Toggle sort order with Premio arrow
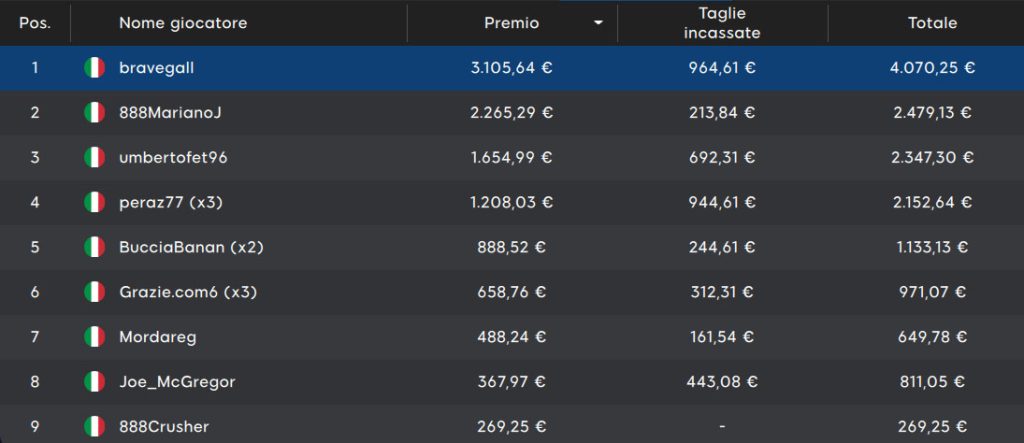 pyautogui.click(x=598, y=24)
